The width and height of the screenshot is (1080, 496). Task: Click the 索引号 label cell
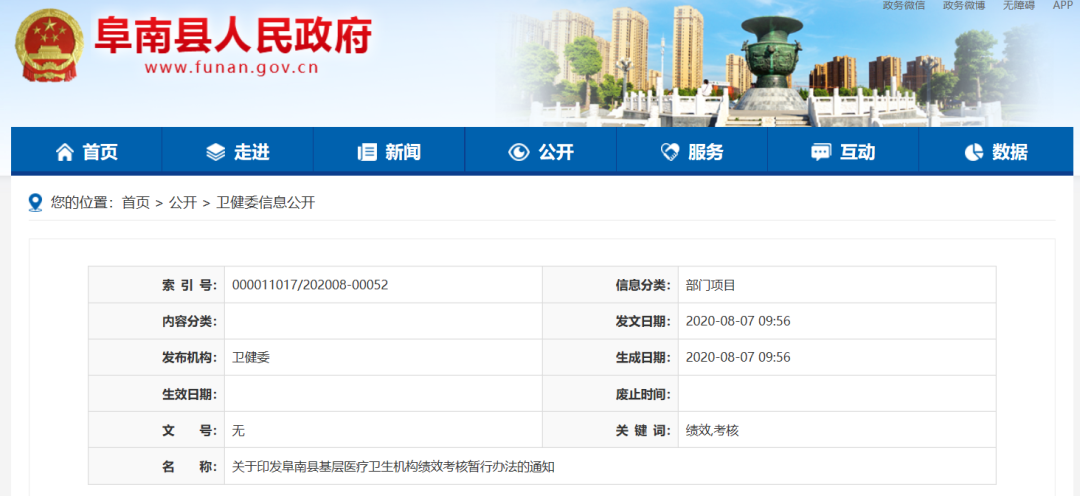(x=156, y=285)
